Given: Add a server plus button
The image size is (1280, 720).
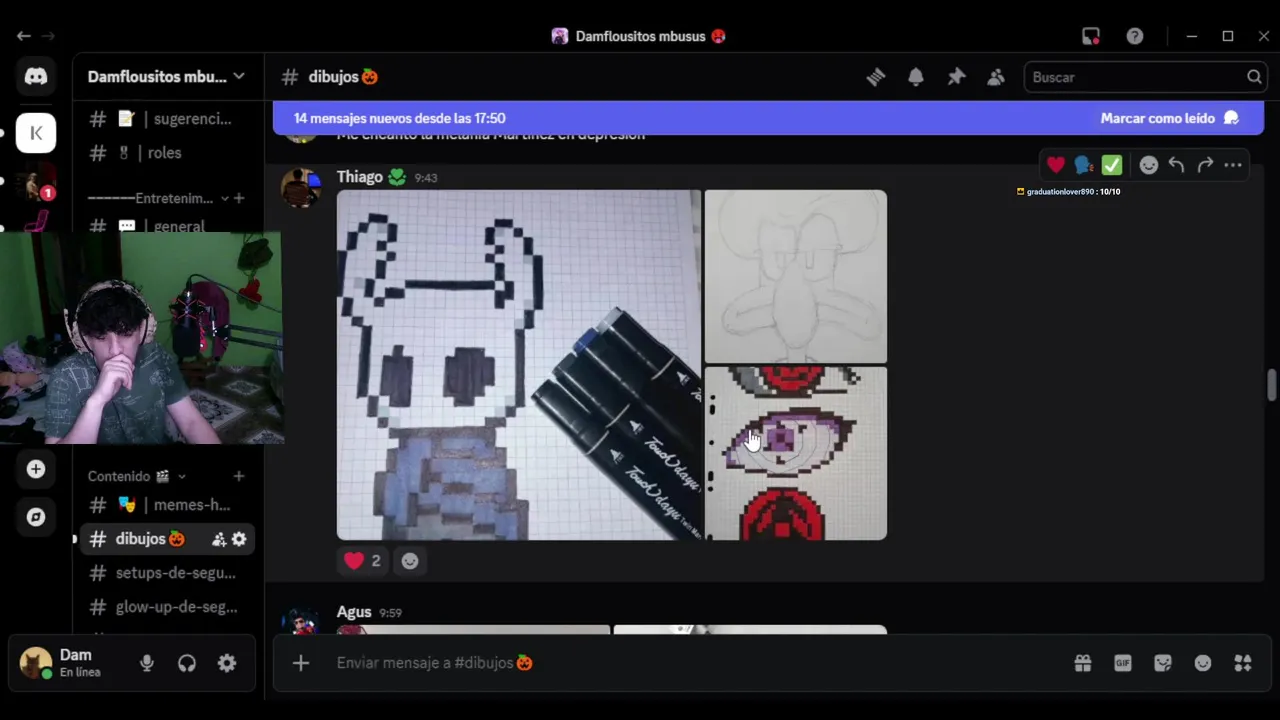Looking at the screenshot, I should pos(36,469).
